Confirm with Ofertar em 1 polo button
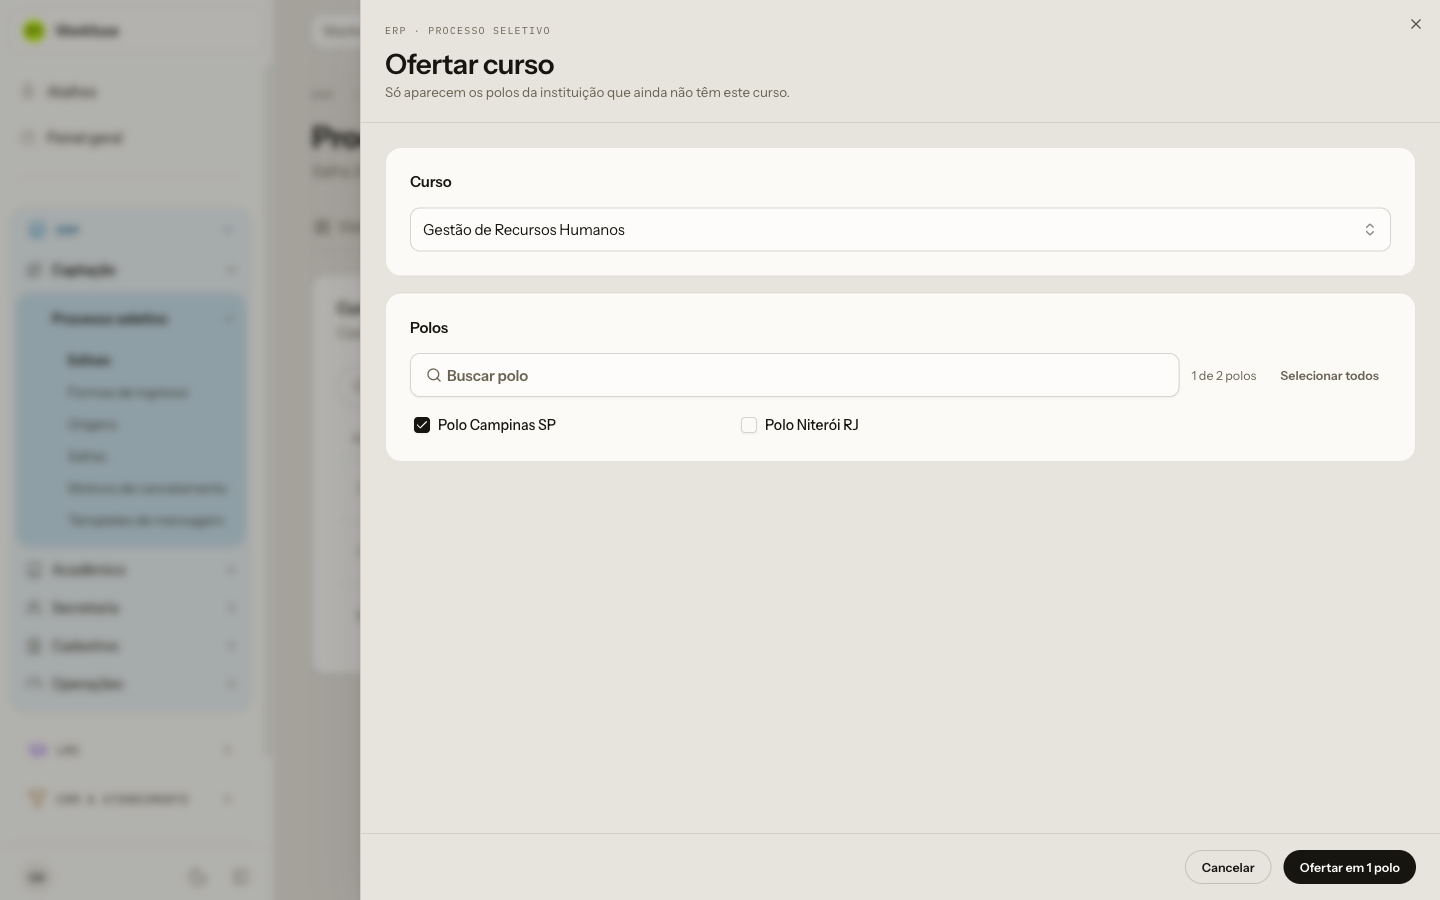This screenshot has height=900, width=1440. pyautogui.click(x=1349, y=867)
